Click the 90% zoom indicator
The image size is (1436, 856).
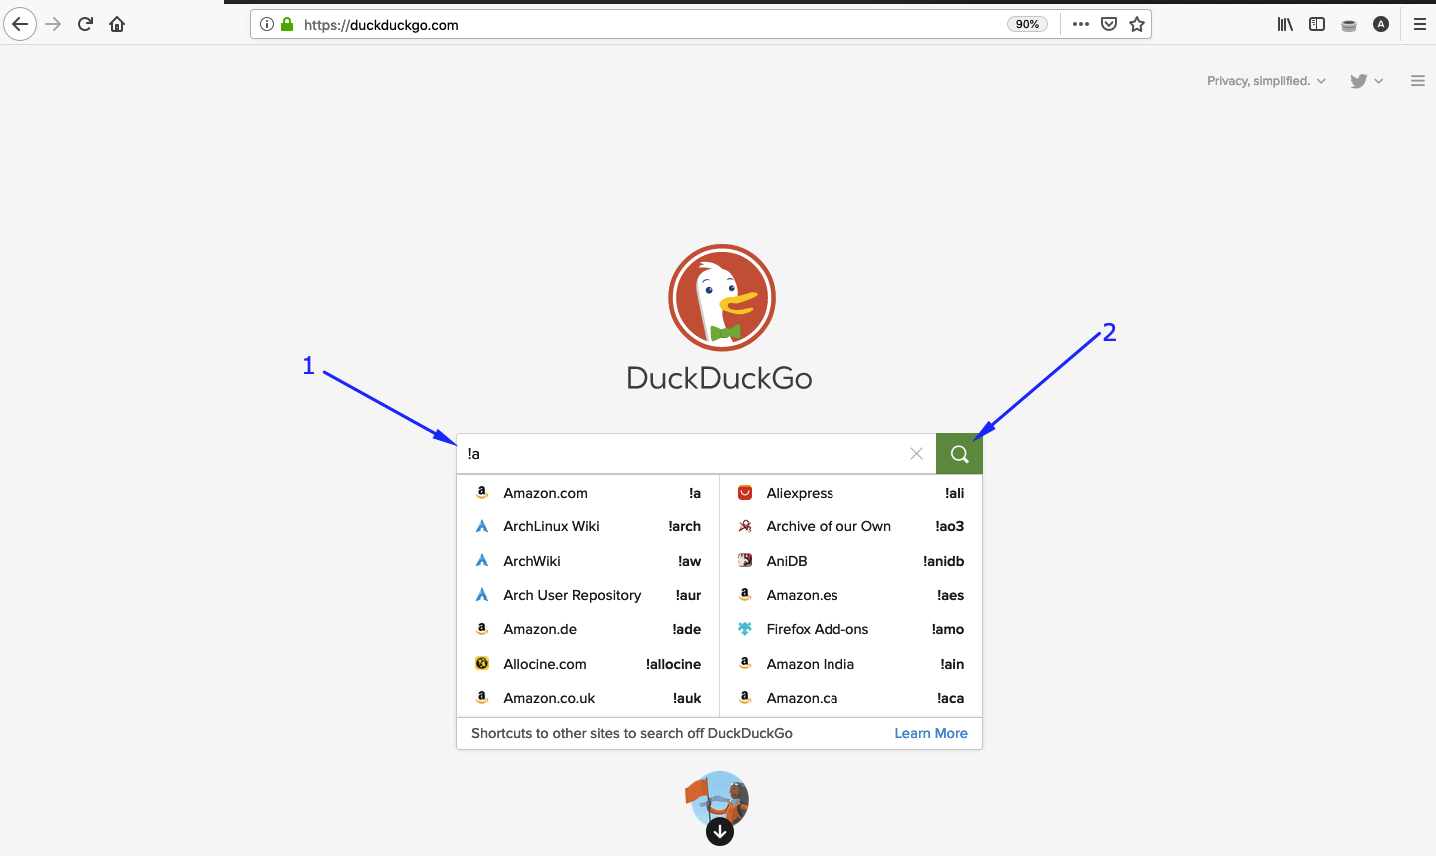tap(1027, 23)
